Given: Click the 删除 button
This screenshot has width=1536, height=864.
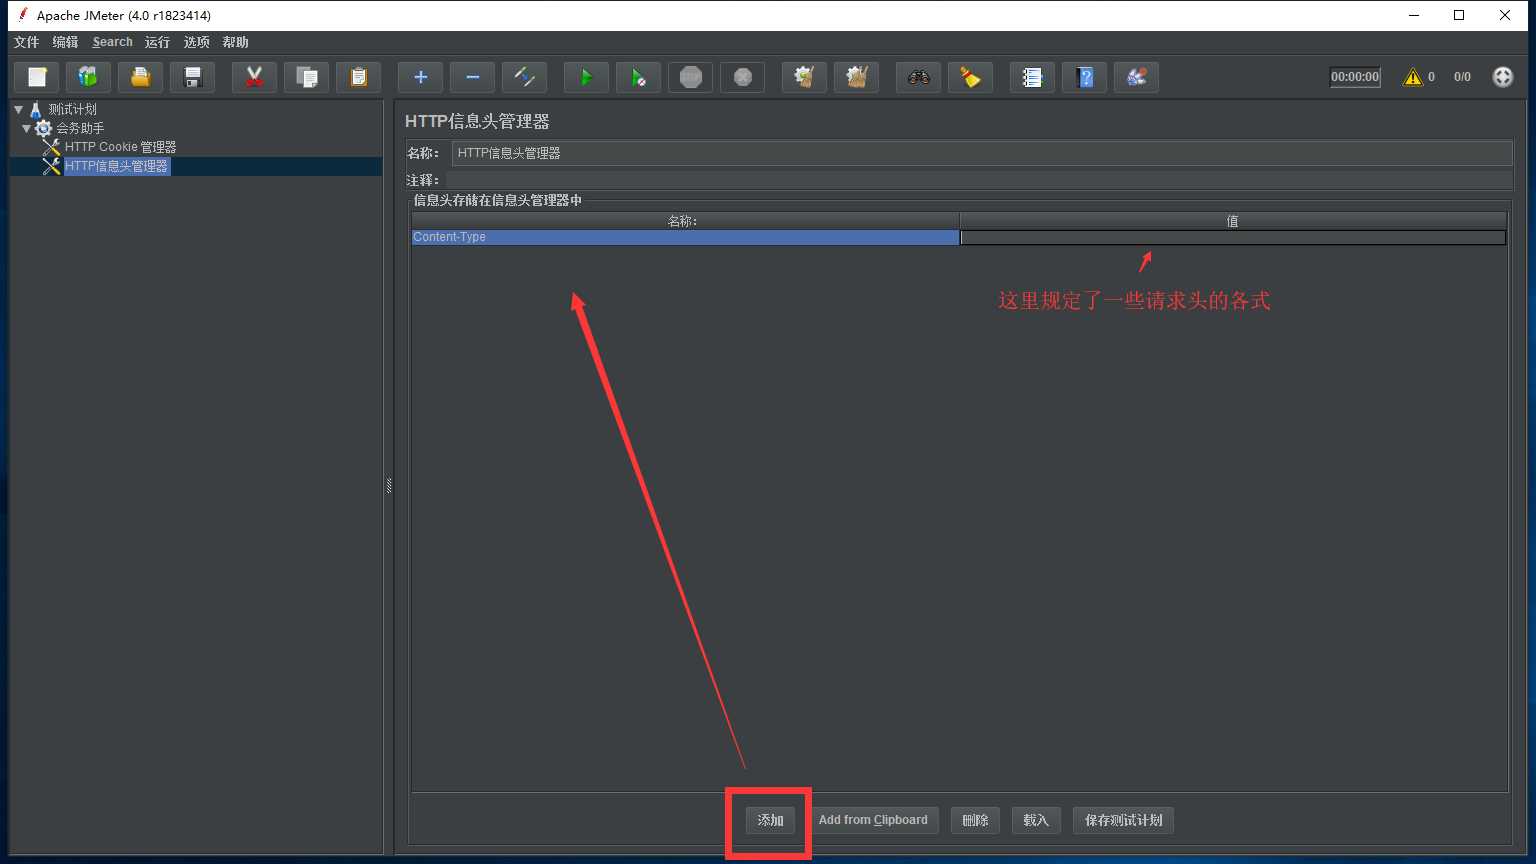Looking at the screenshot, I should pos(975,820).
